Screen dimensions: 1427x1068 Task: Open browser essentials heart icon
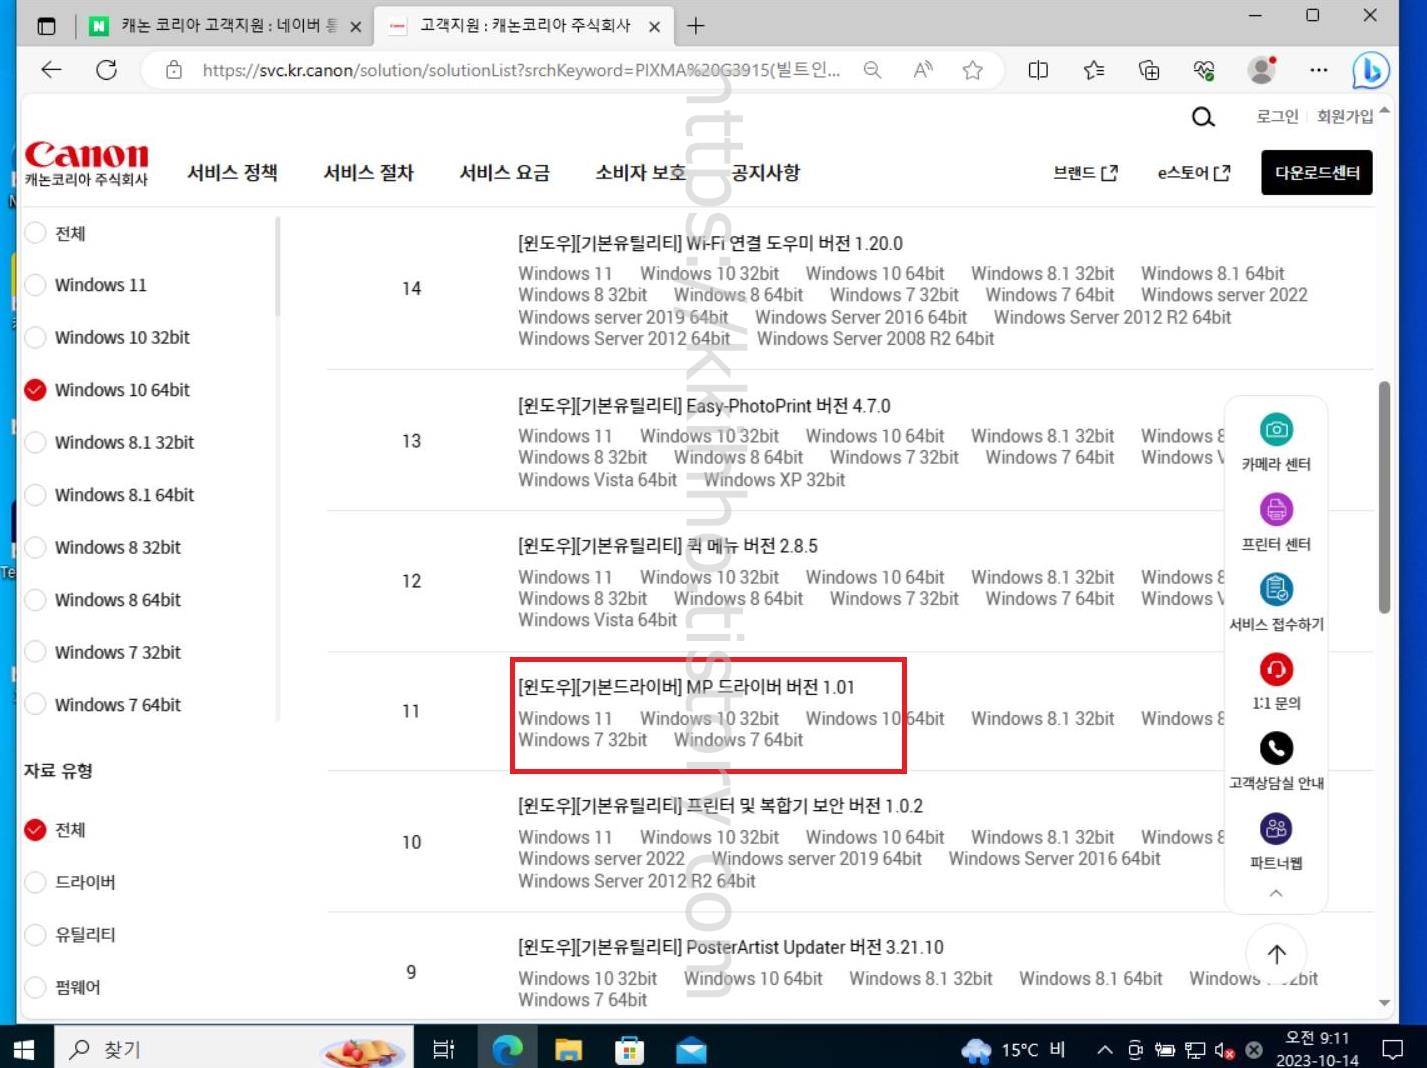pos(1204,70)
